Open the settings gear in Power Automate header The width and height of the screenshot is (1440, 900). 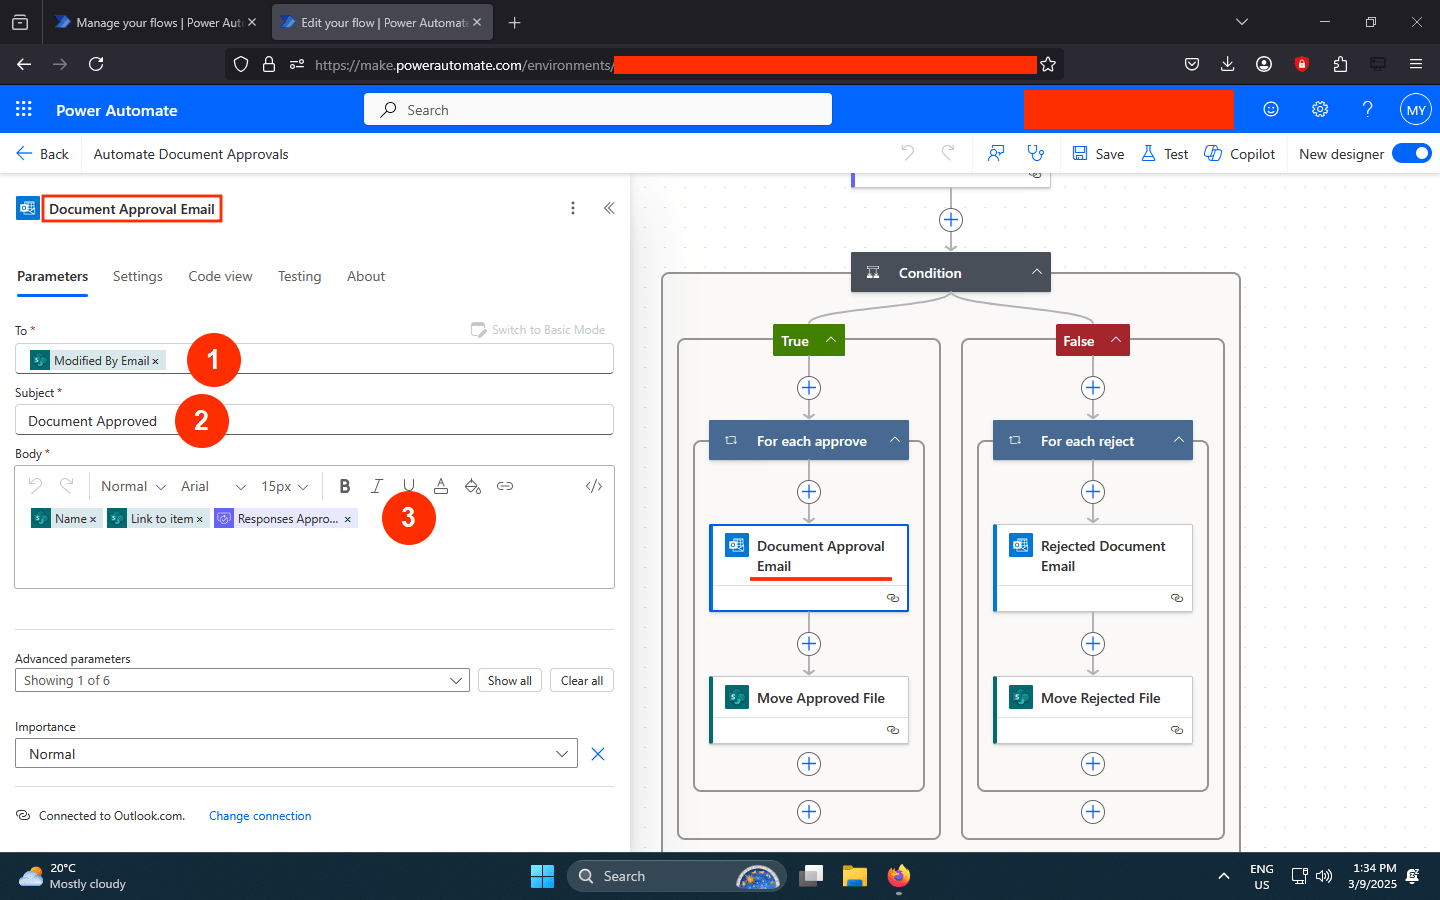tap(1320, 109)
